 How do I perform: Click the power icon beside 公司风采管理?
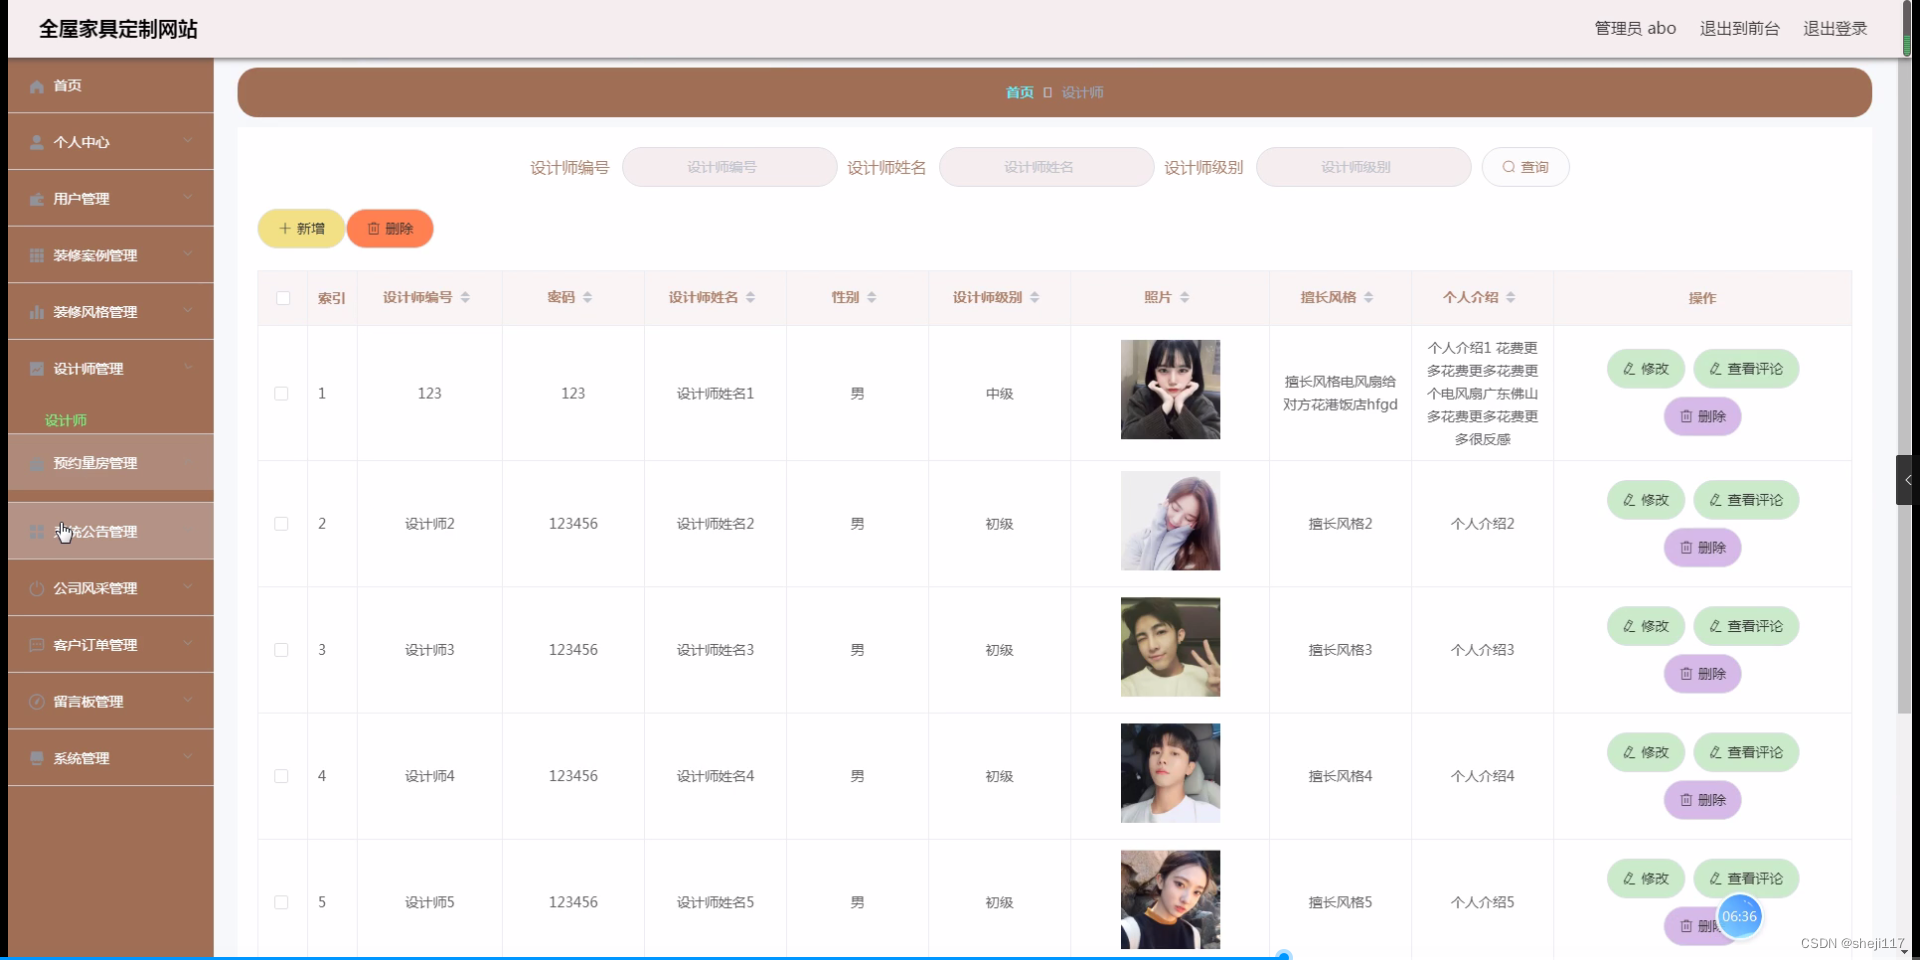[x=37, y=589]
